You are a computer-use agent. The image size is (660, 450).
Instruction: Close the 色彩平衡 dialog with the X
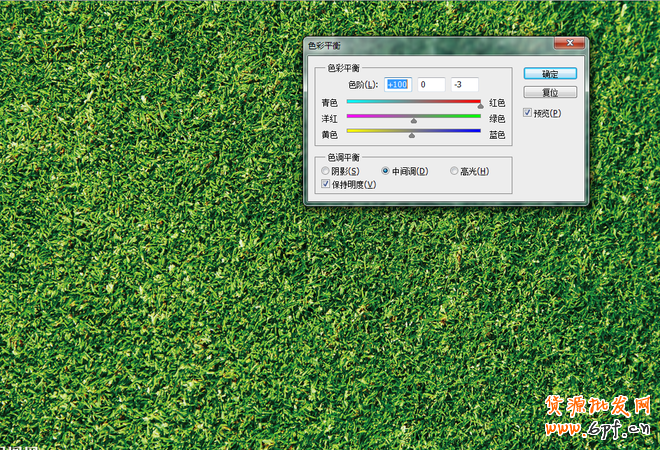pyautogui.click(x=570, y=43)
